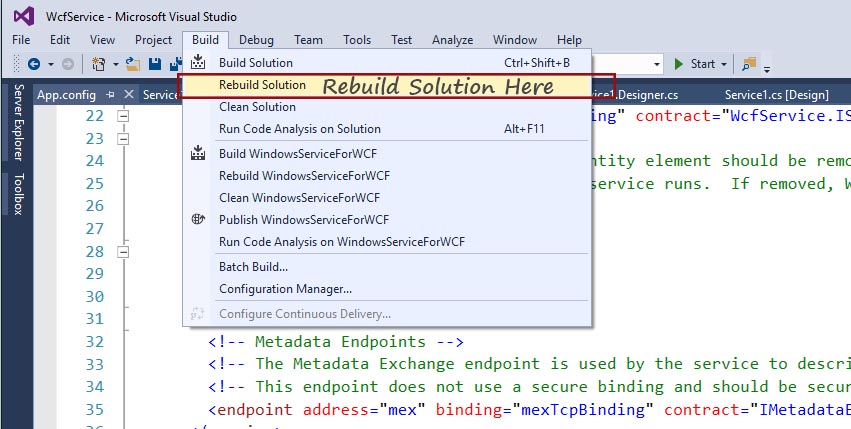The width and height of the screenshot is (851, 429).
Task: Select Run Code Analysis on WindowsServiceForWCF
Action: 386,242
